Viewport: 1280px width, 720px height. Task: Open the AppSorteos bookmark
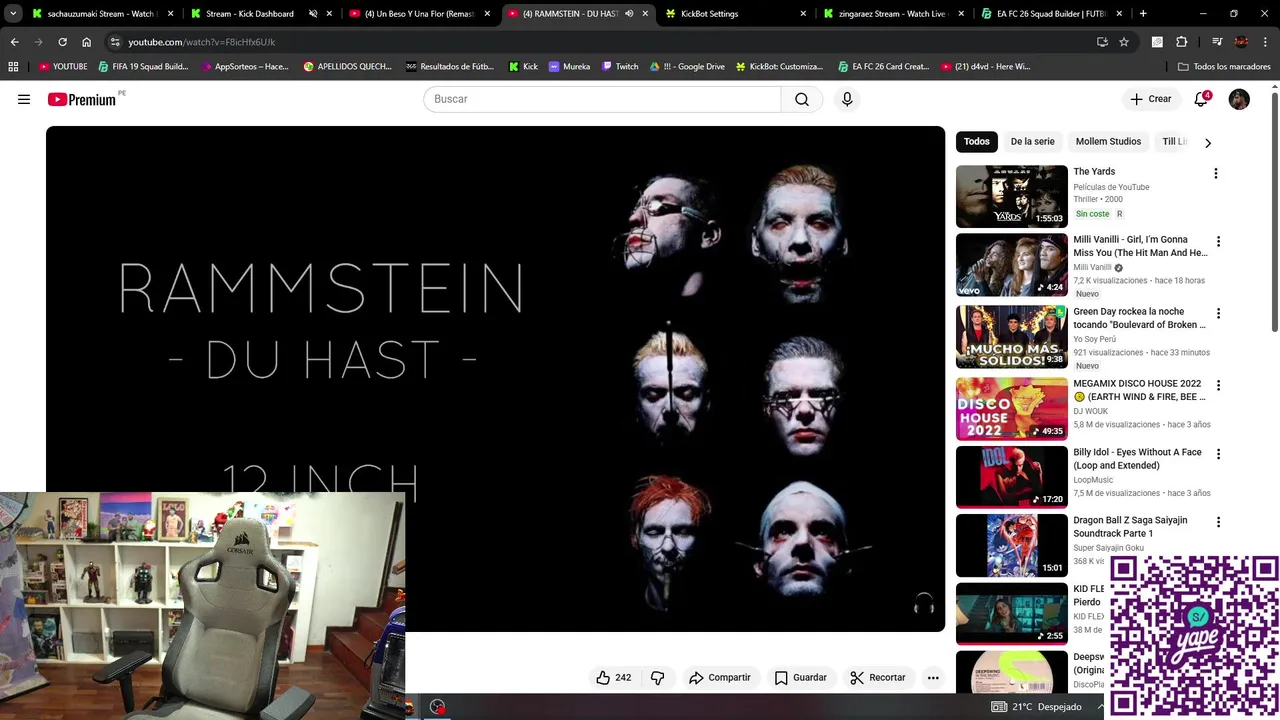[x=244, y=67]
